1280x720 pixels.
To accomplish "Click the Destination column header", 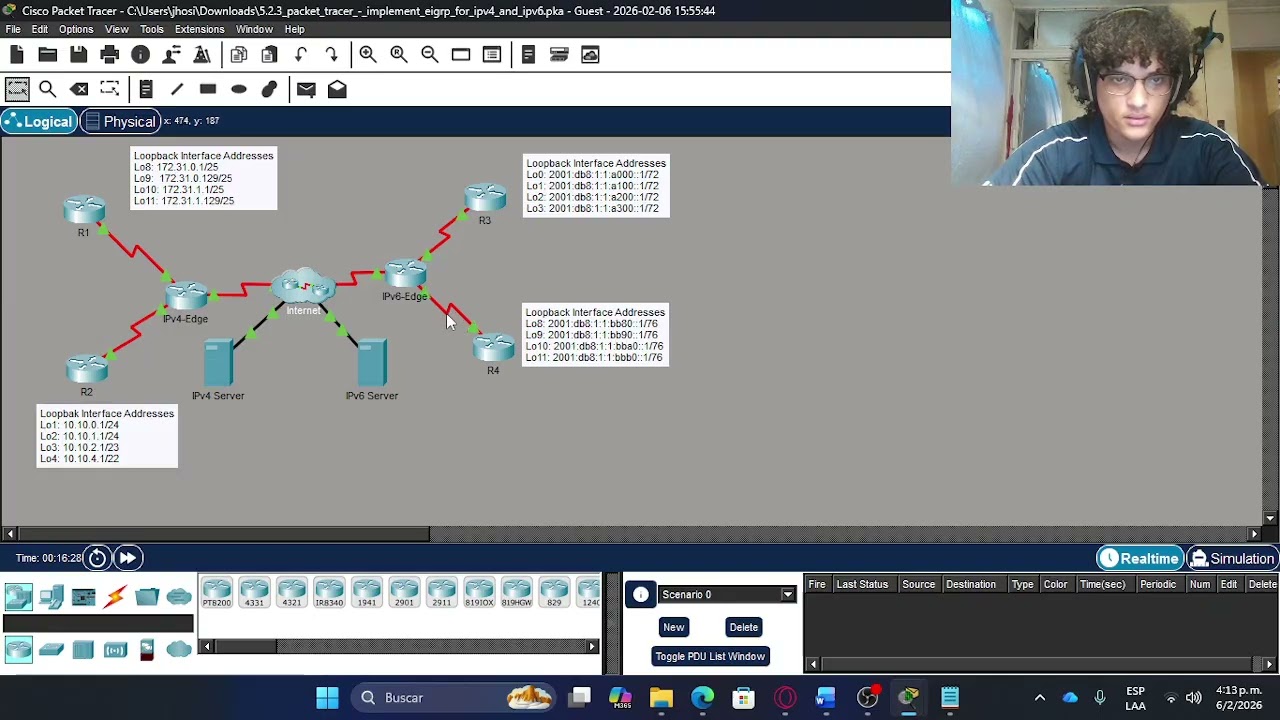I will [970, 584].
